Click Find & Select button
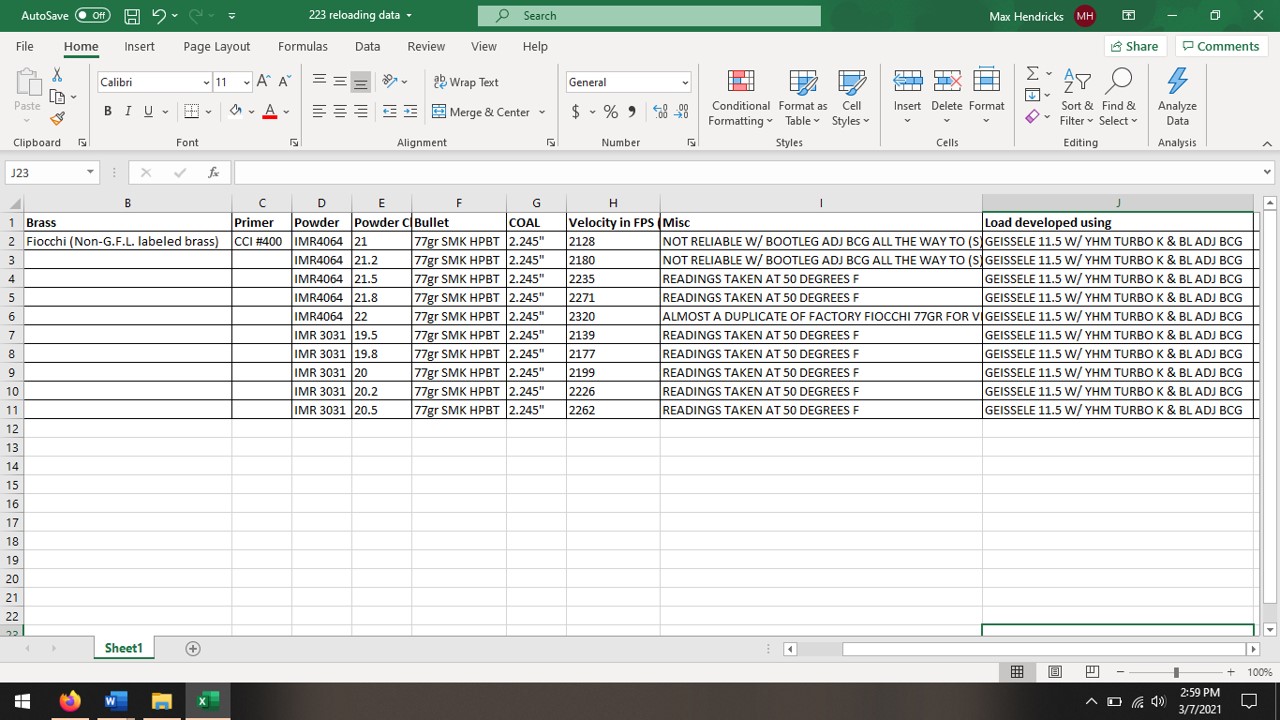 pos(1118,97)
